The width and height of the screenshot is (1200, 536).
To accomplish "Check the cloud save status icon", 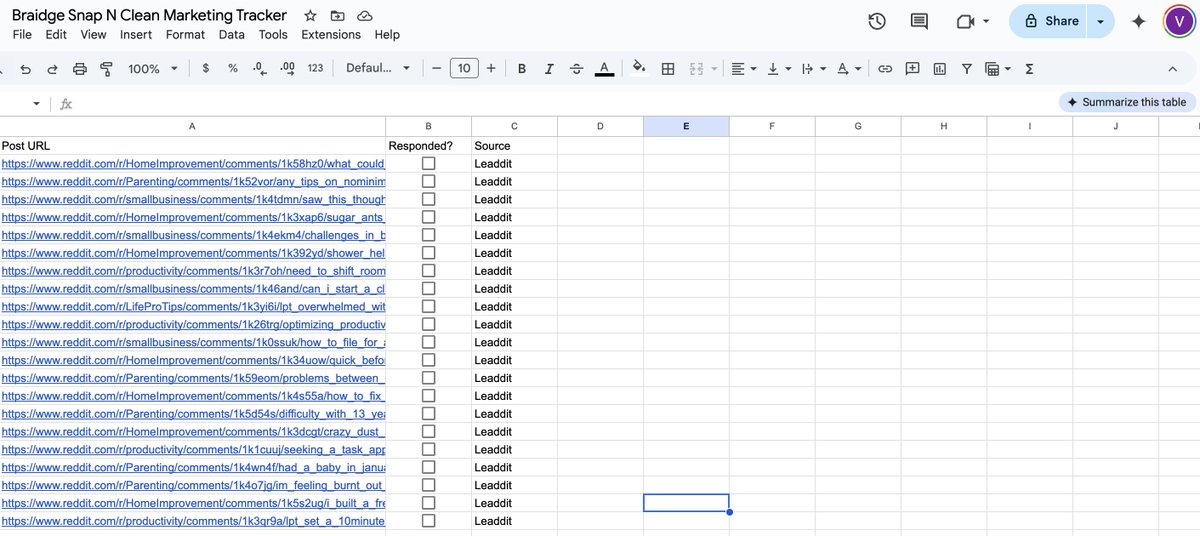I will 365,16.
